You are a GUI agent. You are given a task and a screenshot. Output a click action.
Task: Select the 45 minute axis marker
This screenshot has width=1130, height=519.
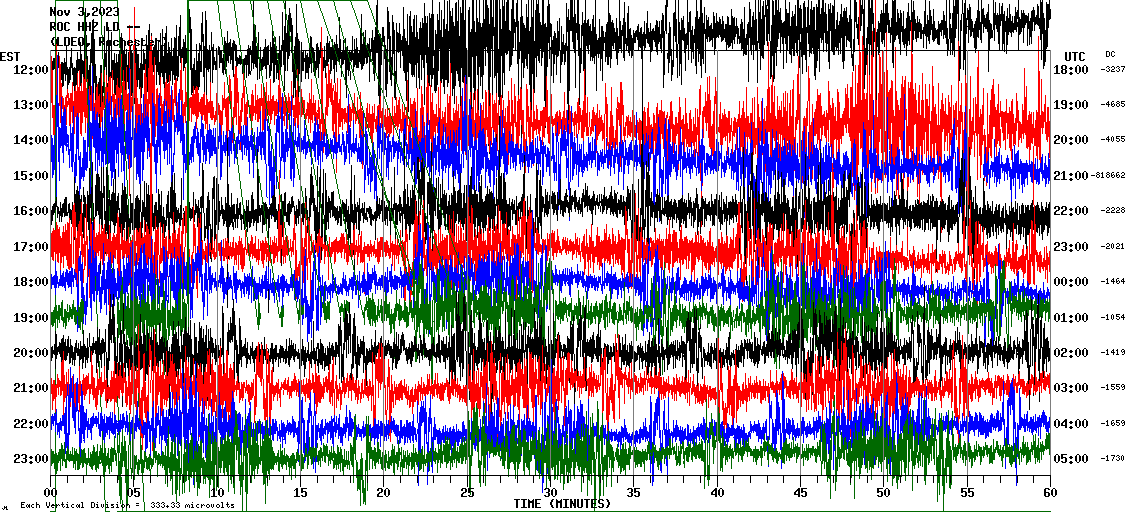coord(800,492)
